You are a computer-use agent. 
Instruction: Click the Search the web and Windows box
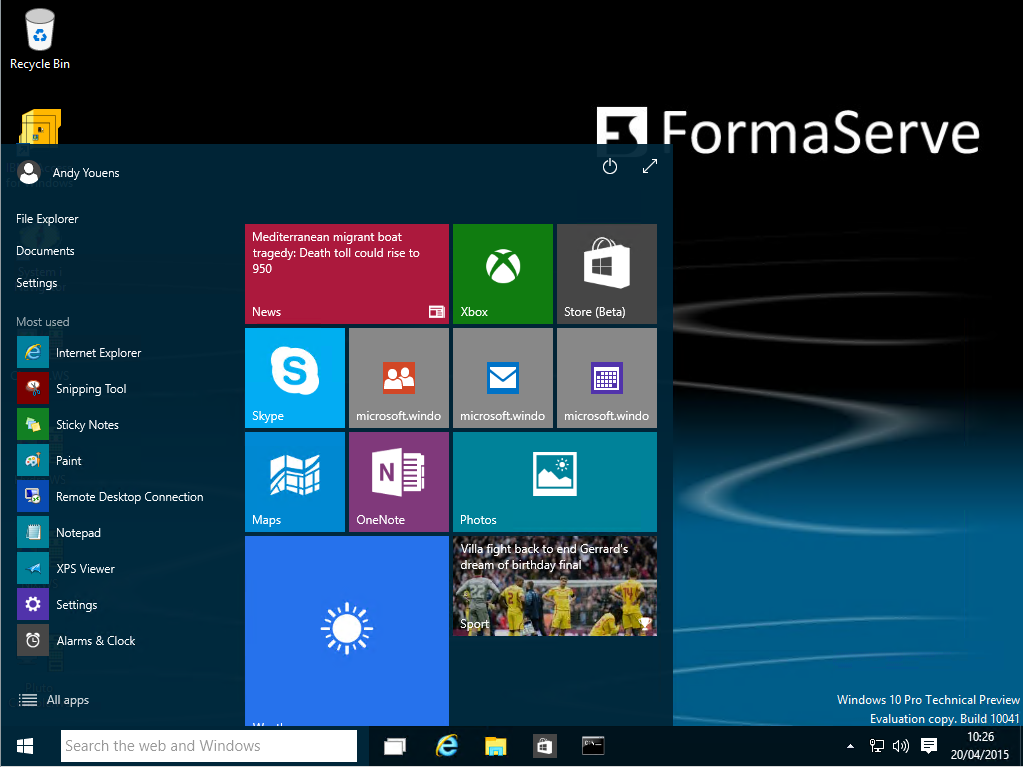coord(208,746)
